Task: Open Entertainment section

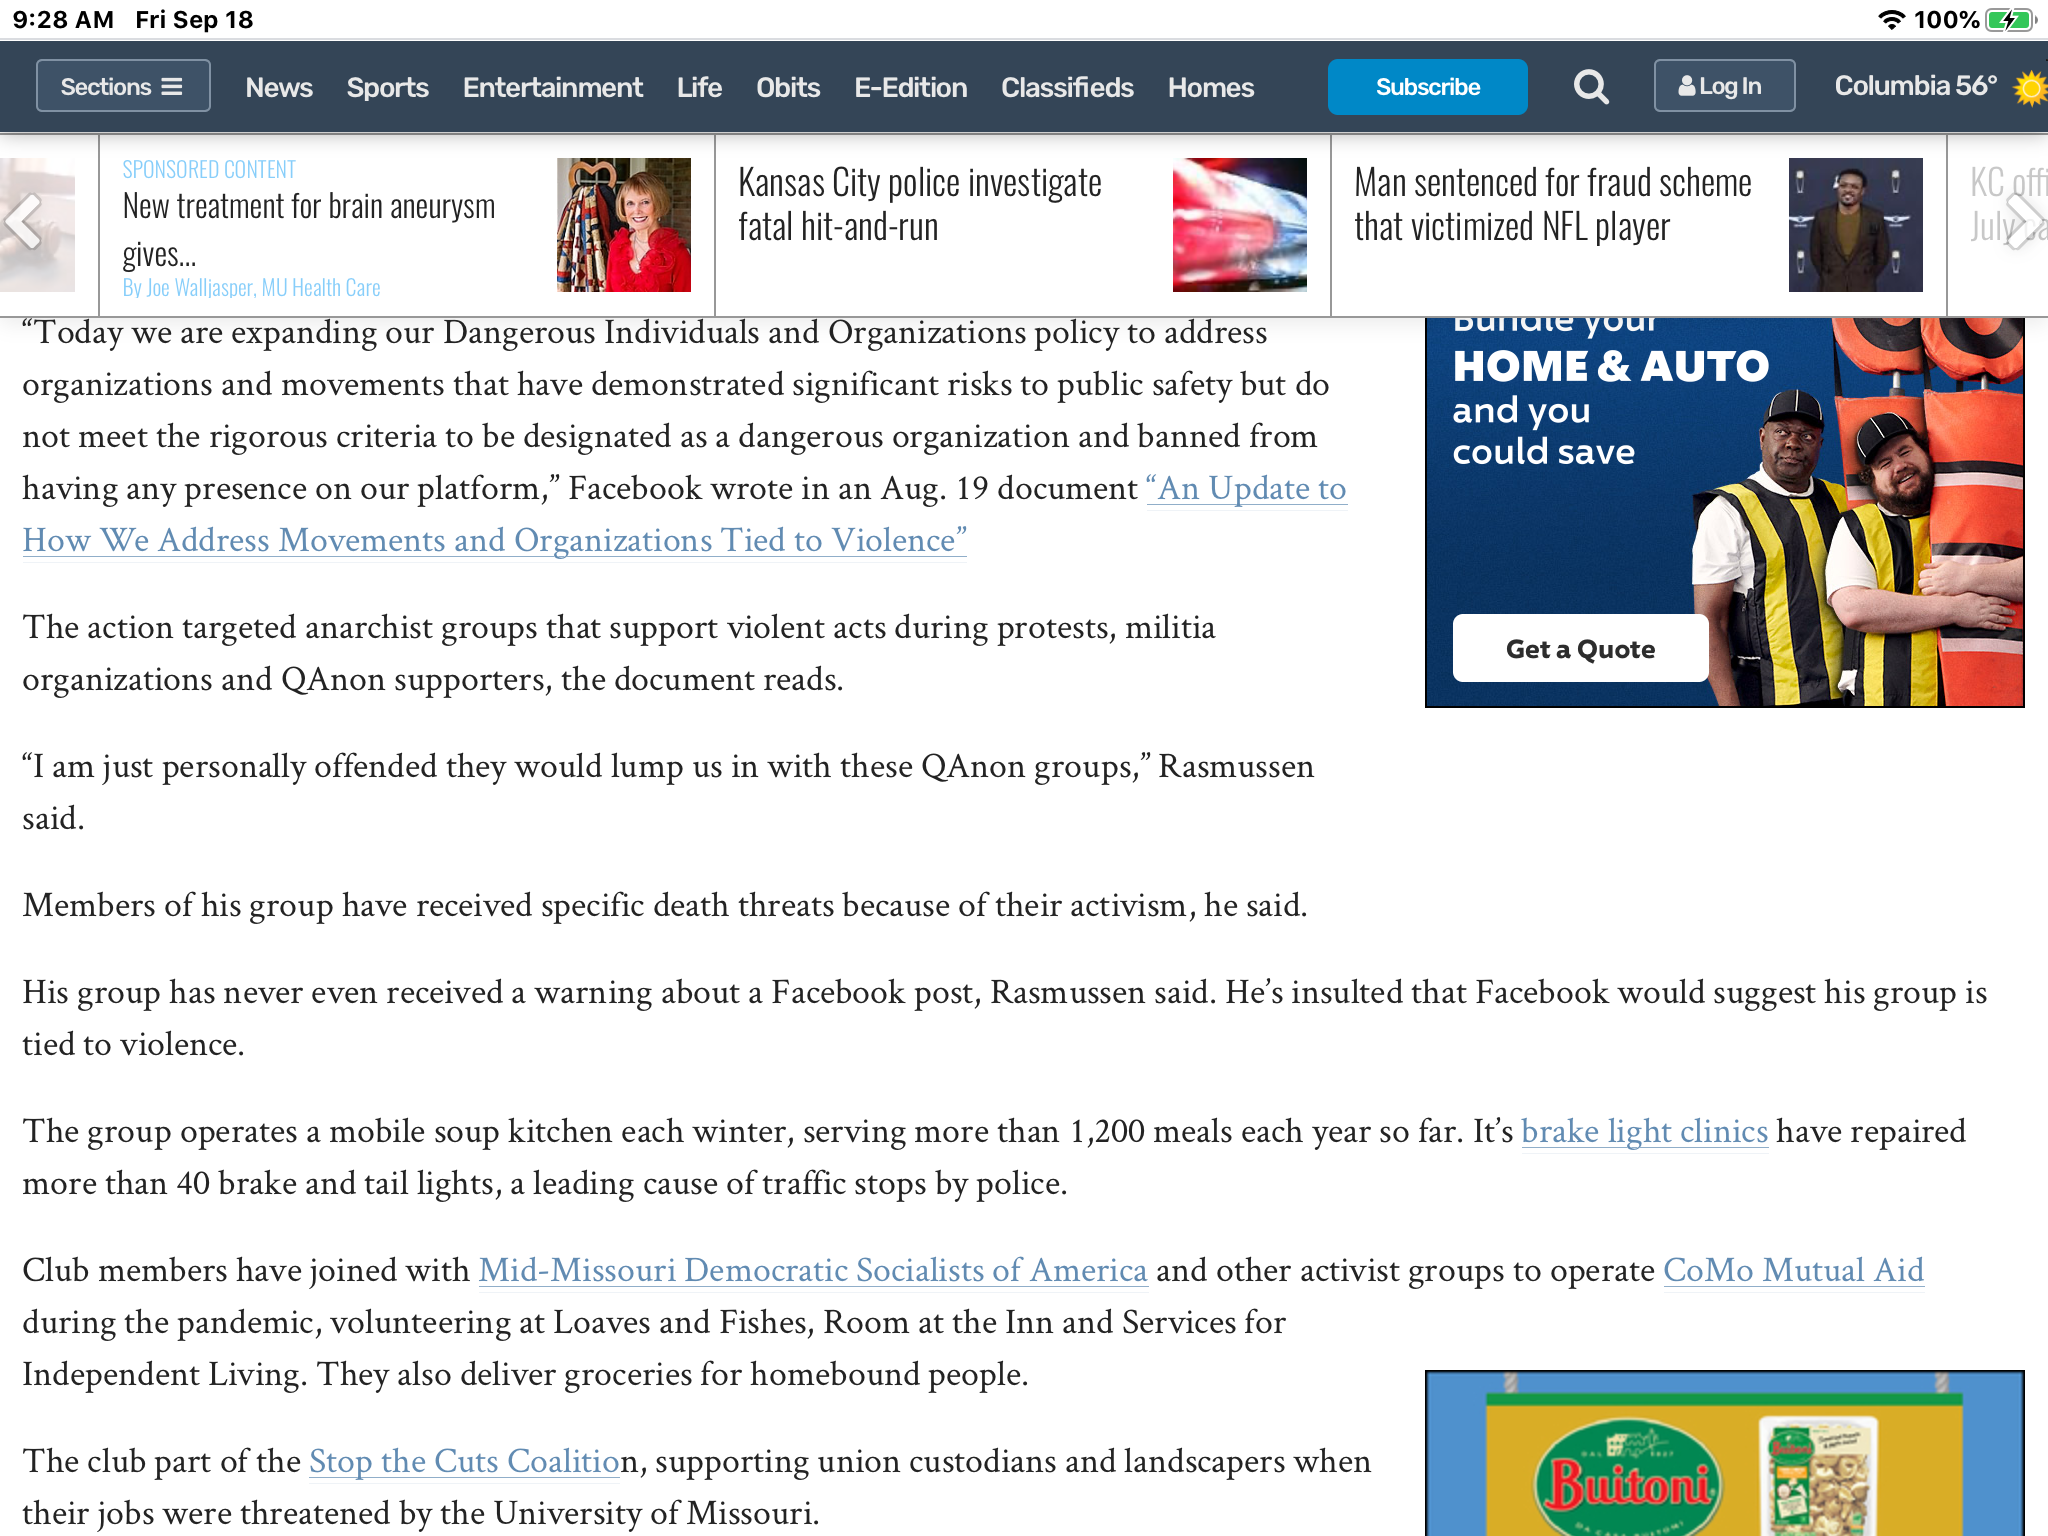Action: [552, 87]
